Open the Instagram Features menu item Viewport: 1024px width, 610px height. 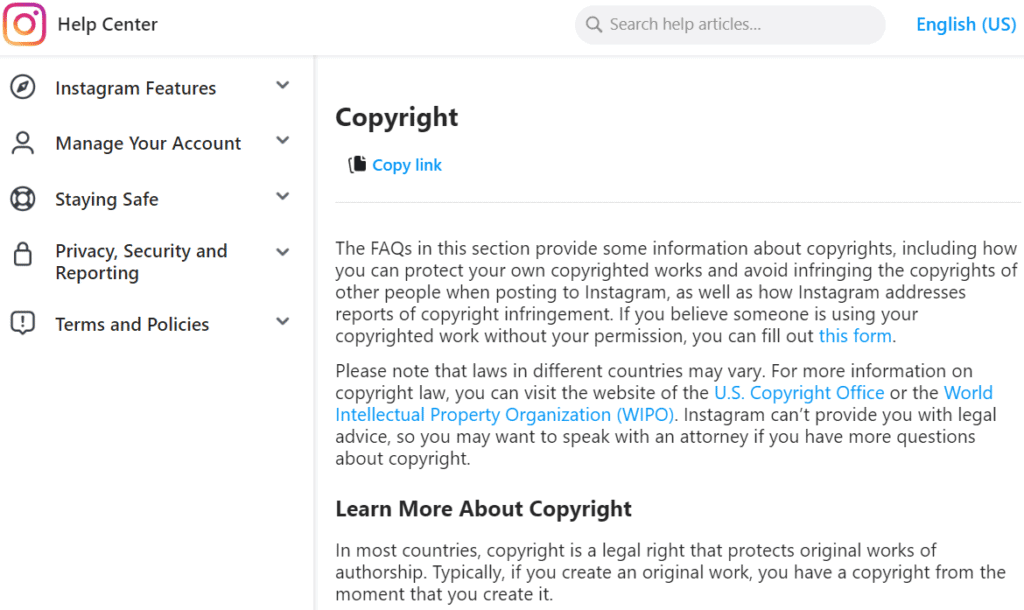coord(135,88)
